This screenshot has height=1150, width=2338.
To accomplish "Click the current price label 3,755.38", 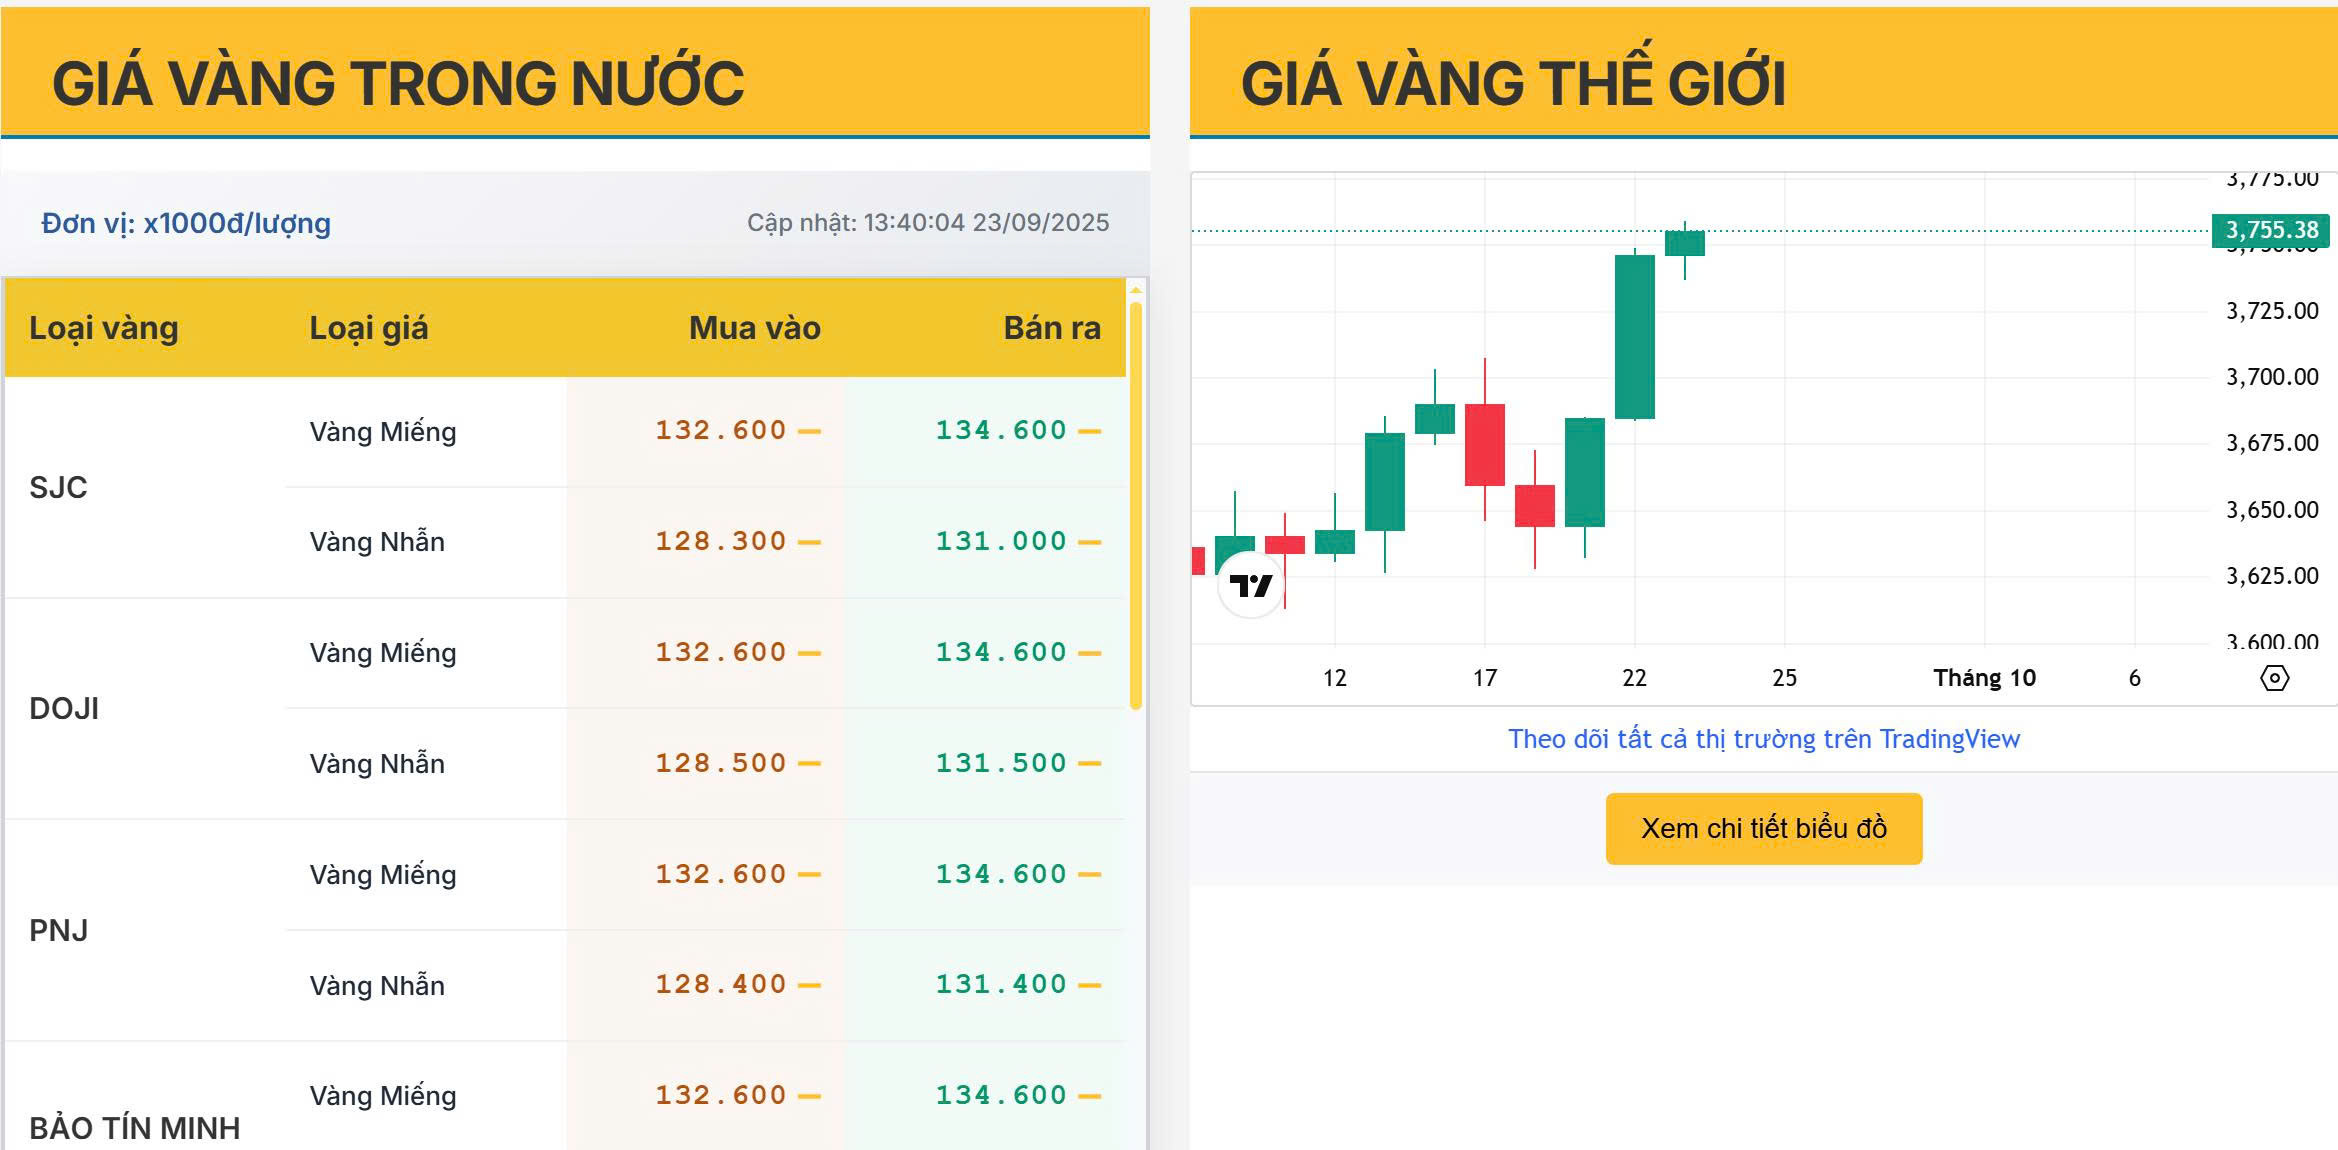I will click(x=2271, y=230).
